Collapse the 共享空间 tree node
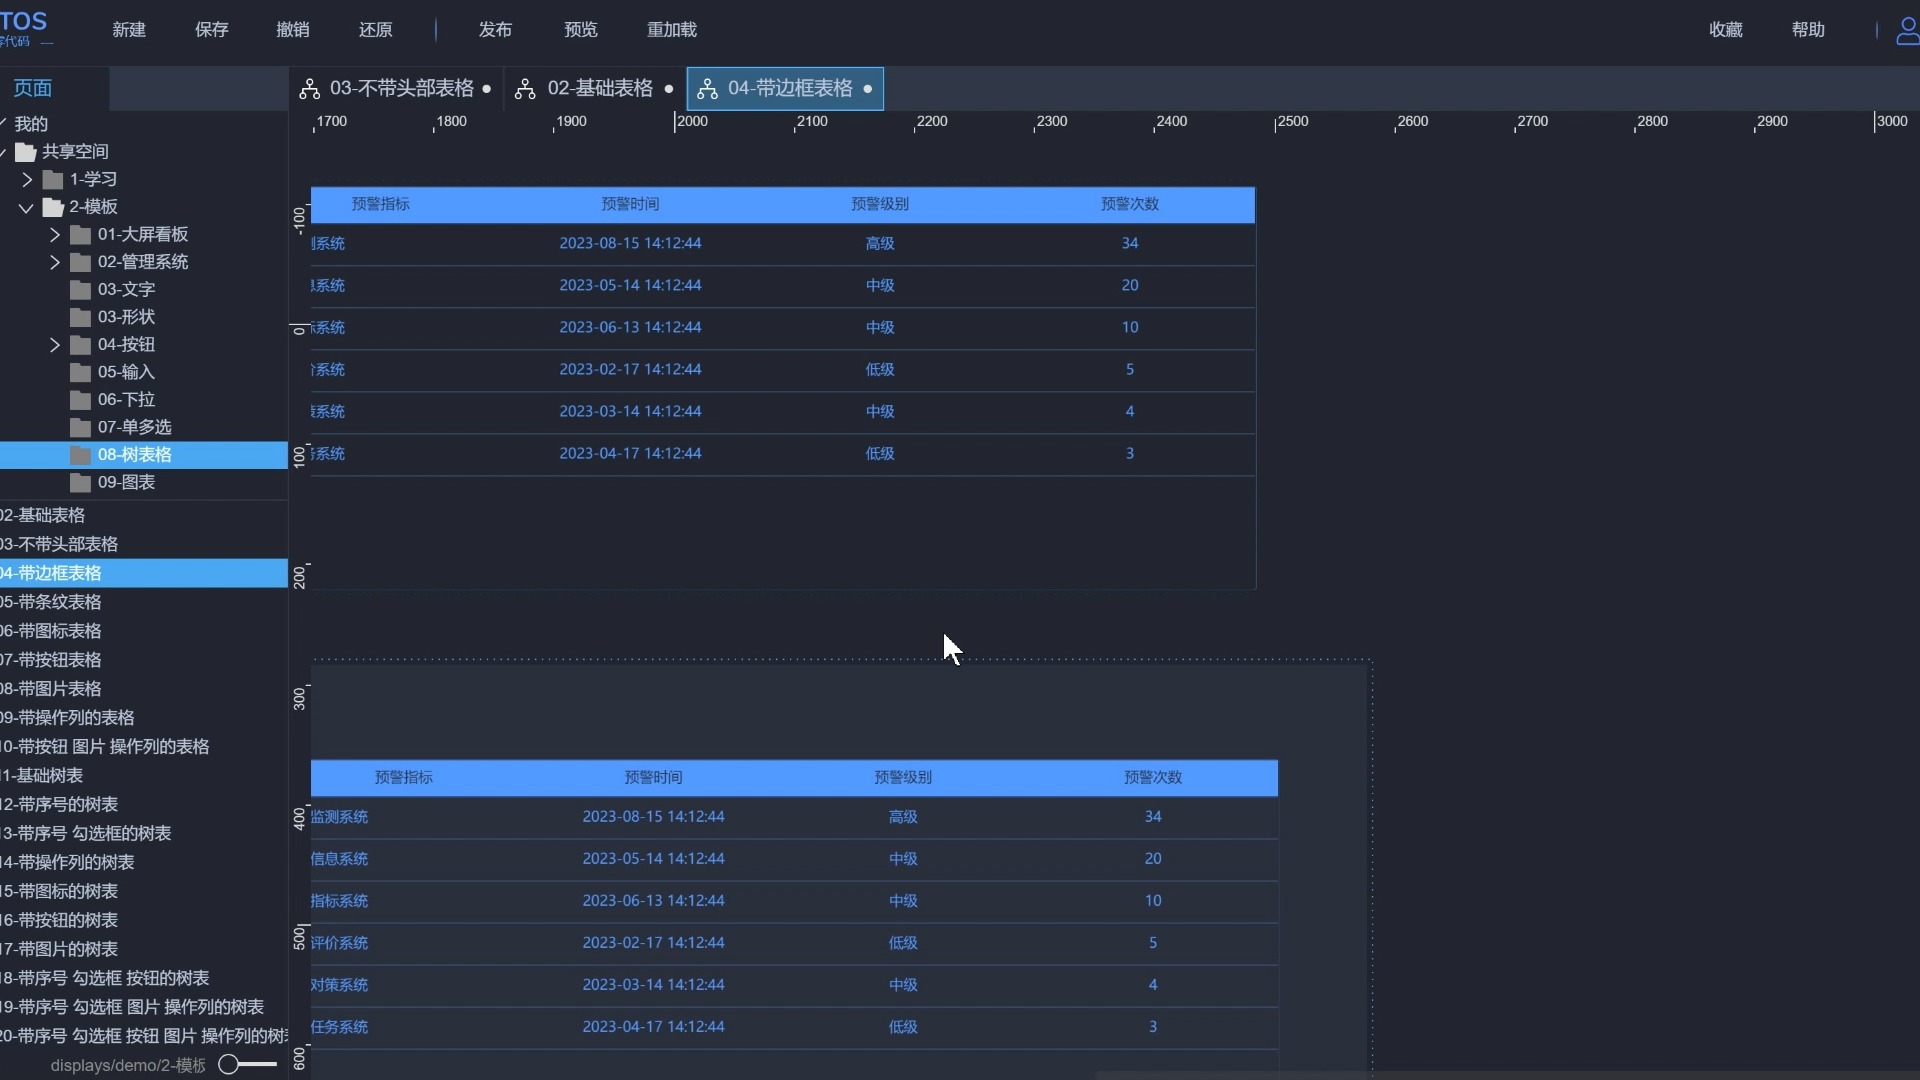The width and height of the screenshot is (1920, 1080). pyautogui.click(x=4, y=152)
